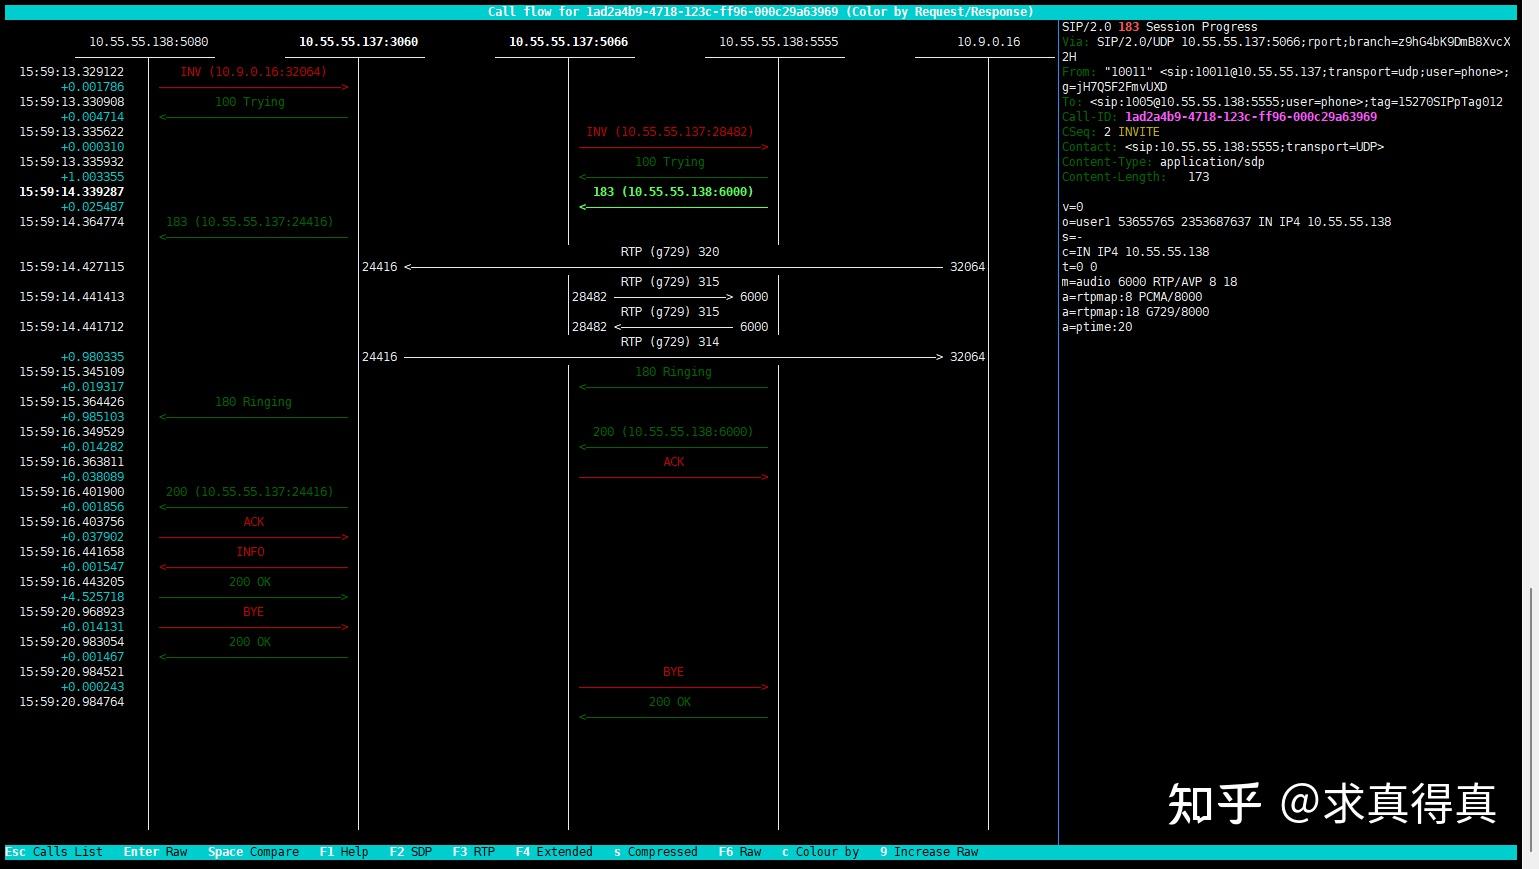Select the INV (10.55.55.137:28482) message
The width and height of the screenshot is (1539, 869).
point(670,132)
